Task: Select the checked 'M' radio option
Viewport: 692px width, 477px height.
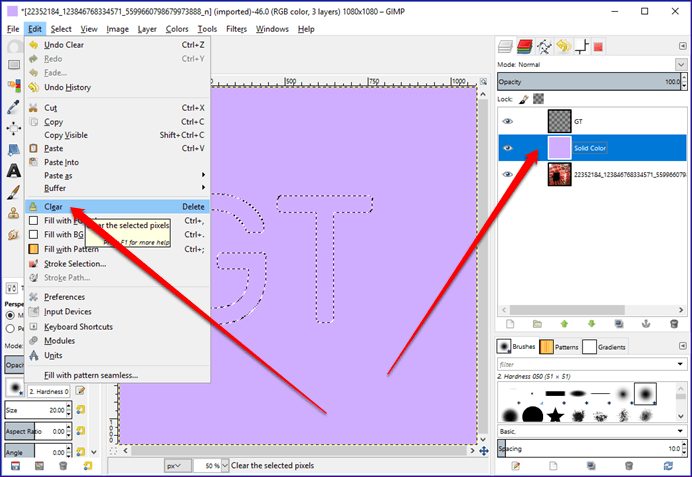Action: (x=10, y=315)
